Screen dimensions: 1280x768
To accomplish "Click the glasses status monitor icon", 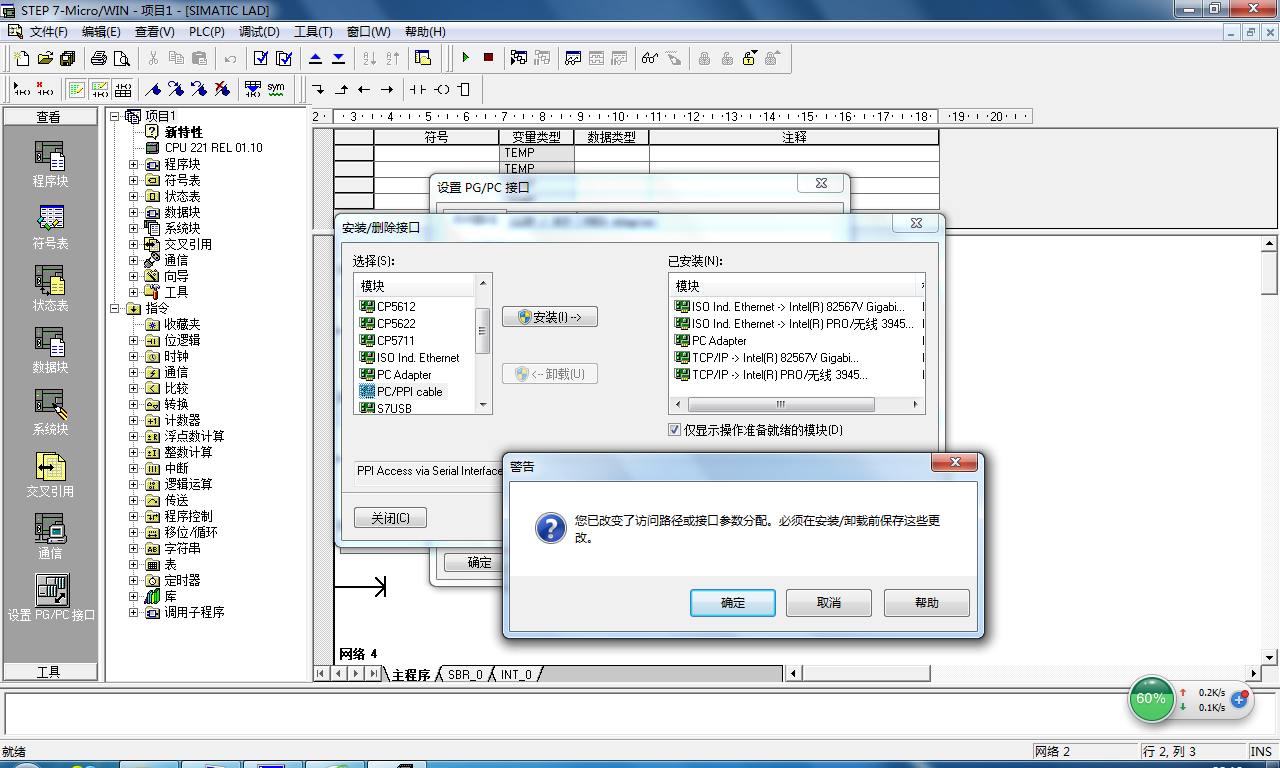I will (x=650, y=58).
